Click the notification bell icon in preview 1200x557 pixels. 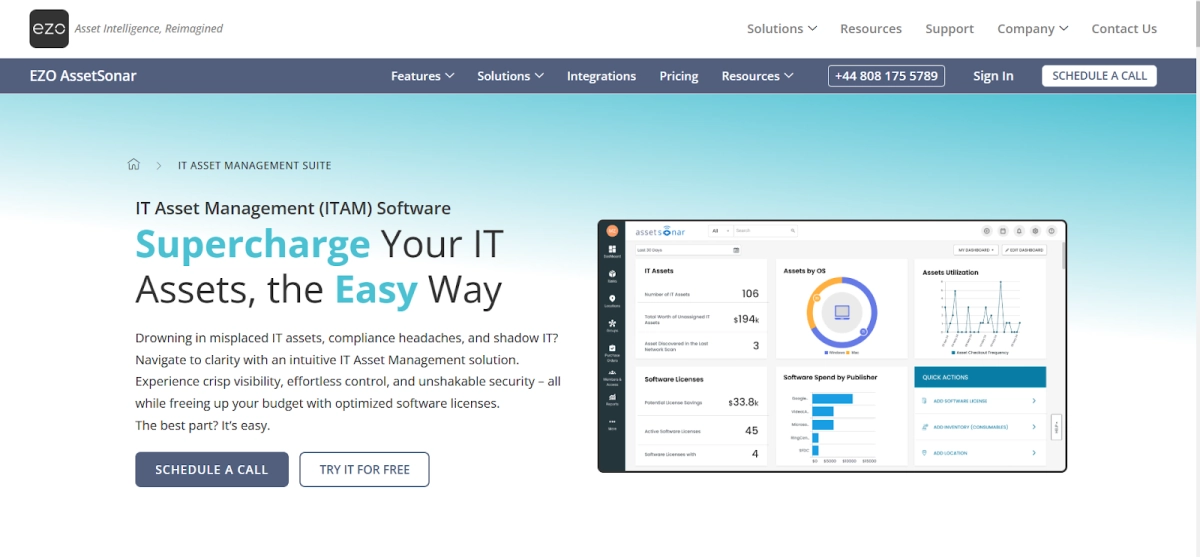coord(1019,230)
